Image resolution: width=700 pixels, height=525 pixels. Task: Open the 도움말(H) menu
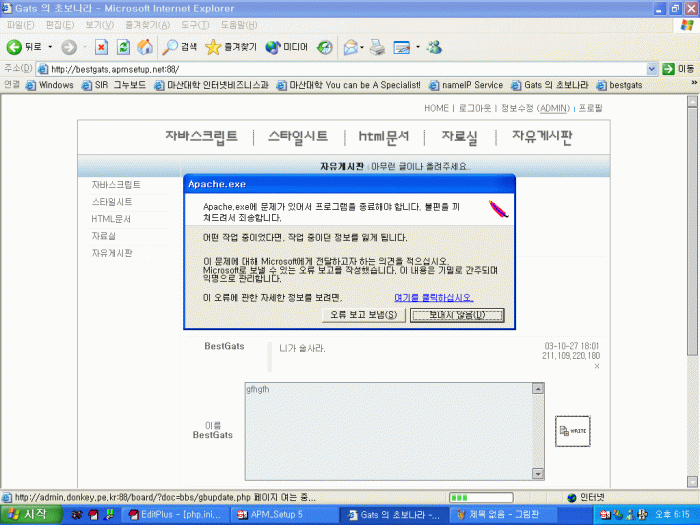pyautogui.click(x=239, y=25)
